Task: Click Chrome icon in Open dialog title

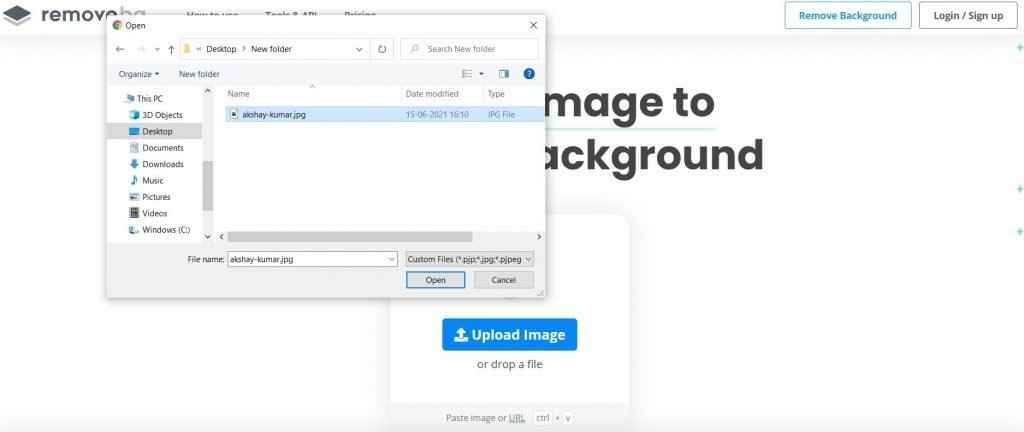Action: coord(118,25)
